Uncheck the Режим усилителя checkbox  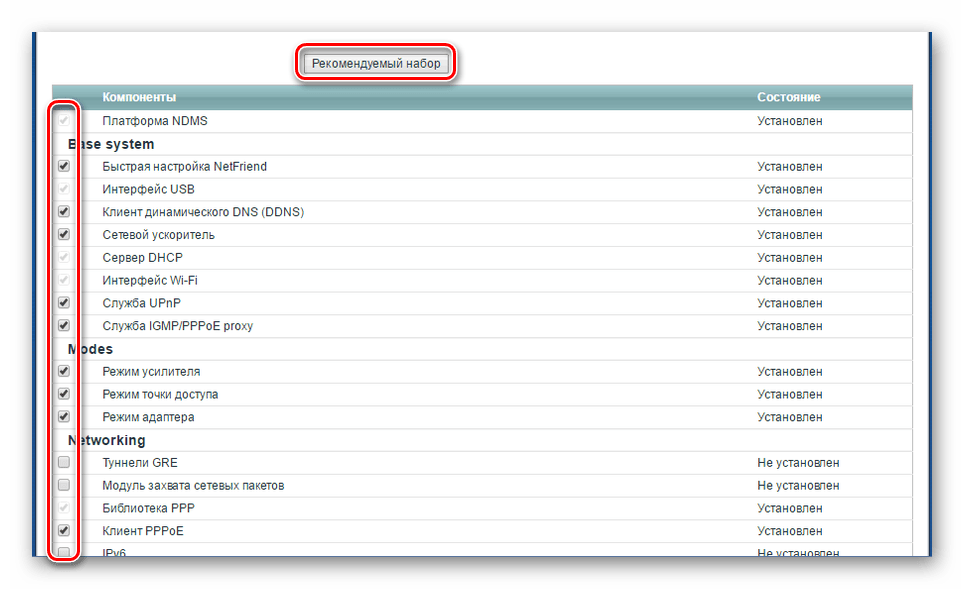click(64, 371)
